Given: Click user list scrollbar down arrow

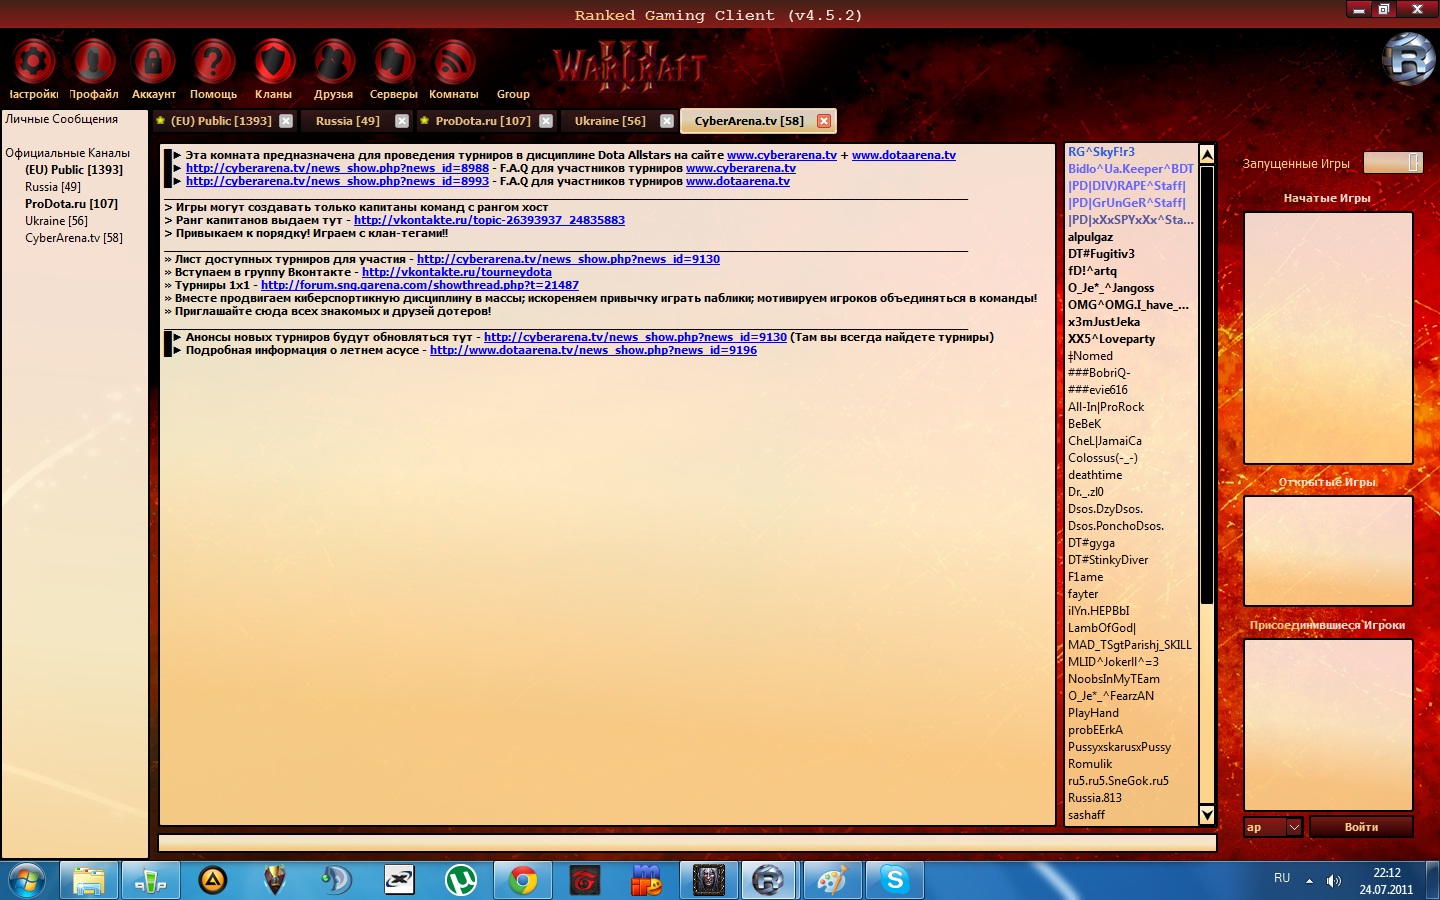Looking at the screenshot, I should tap(1207, 815).
